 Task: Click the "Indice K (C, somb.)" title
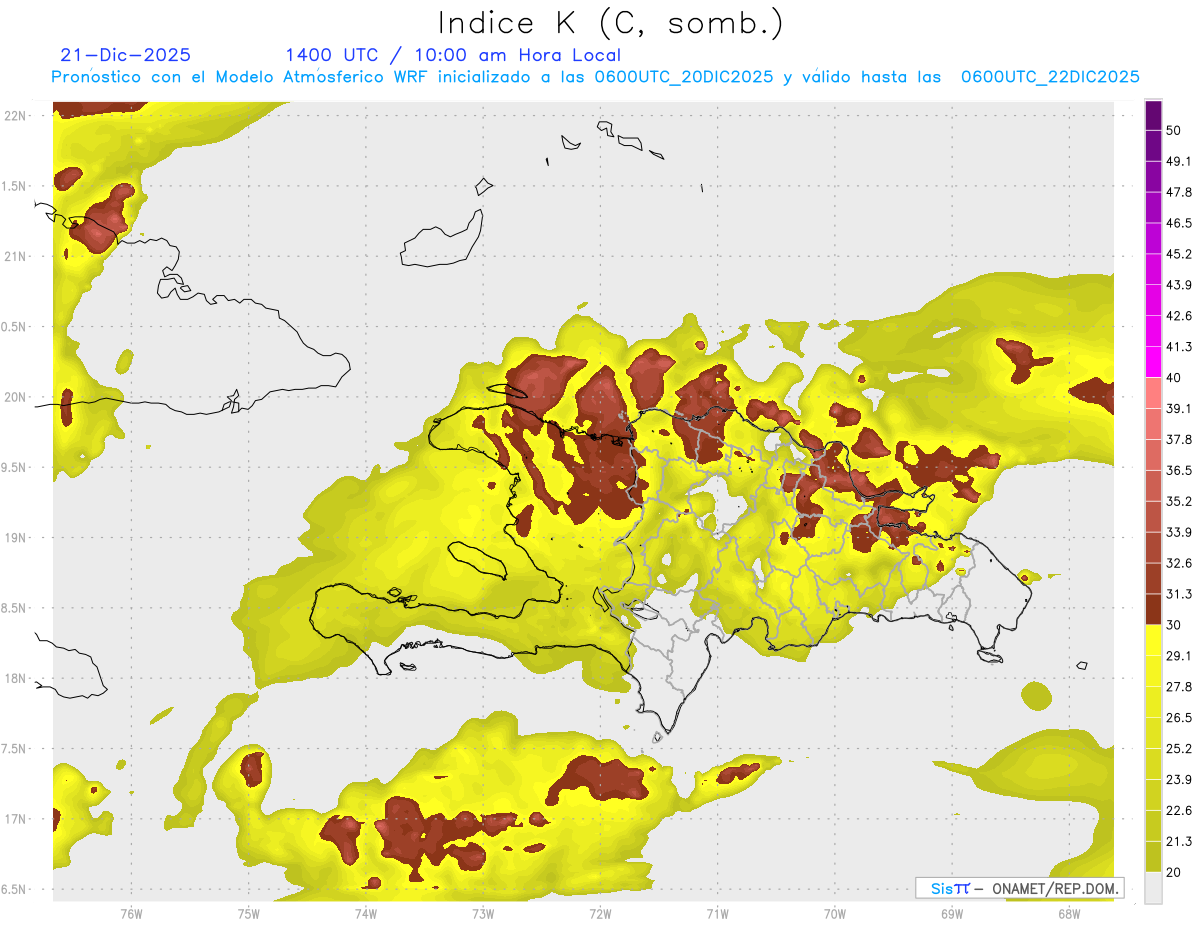(x=611, y=23)
